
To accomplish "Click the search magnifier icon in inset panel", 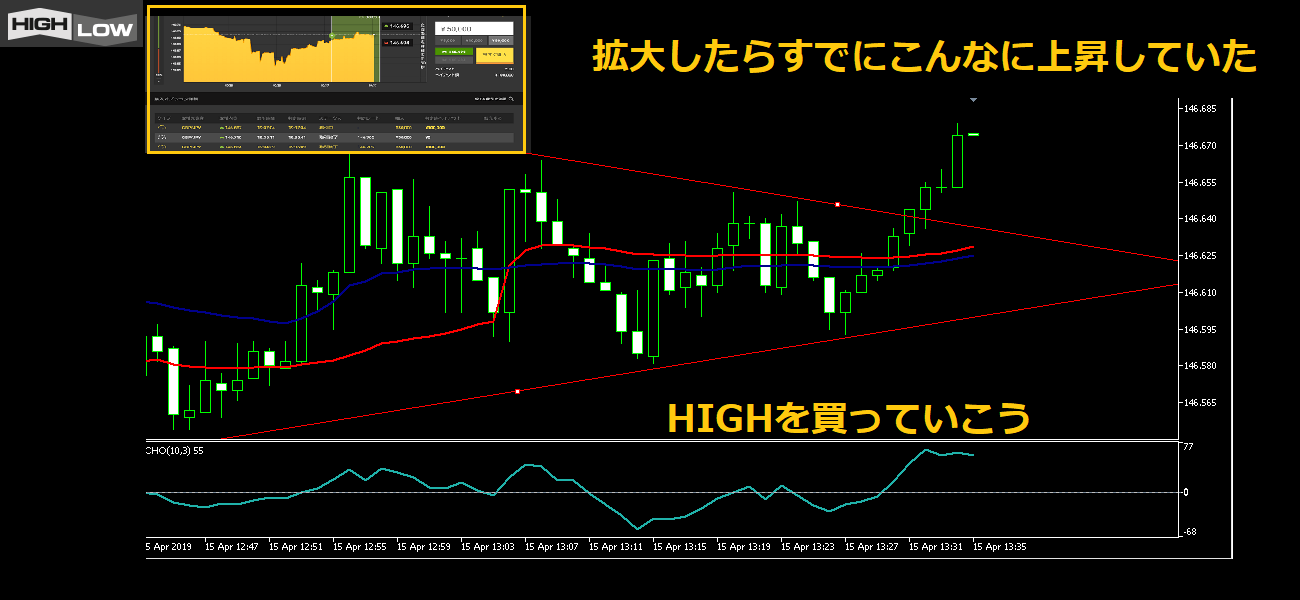I will (x=511, y=99).
